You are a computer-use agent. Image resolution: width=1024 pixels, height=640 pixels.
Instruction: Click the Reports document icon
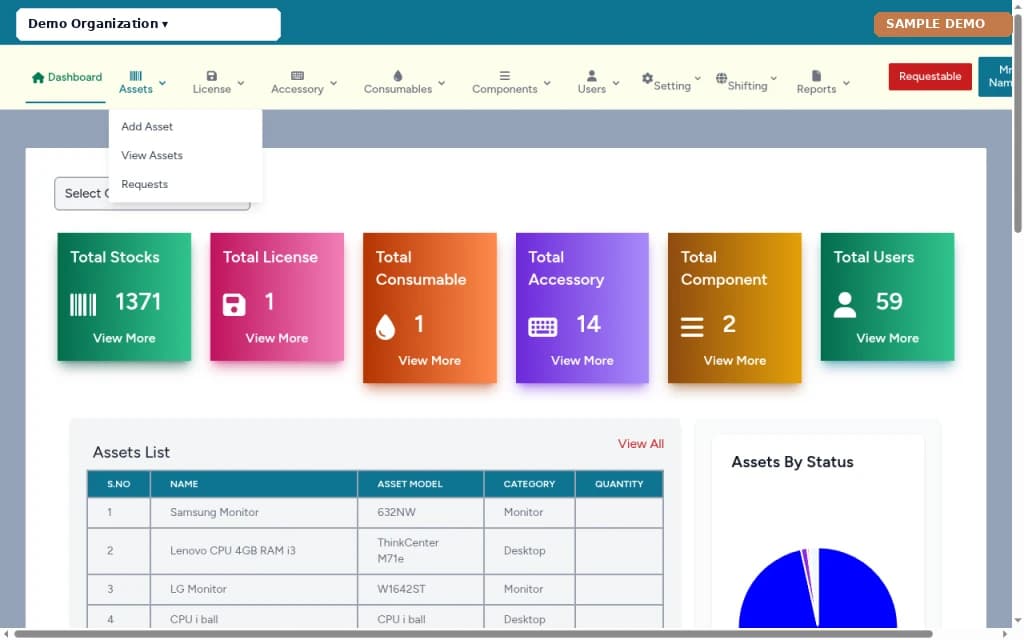click(x=816, y=76)
